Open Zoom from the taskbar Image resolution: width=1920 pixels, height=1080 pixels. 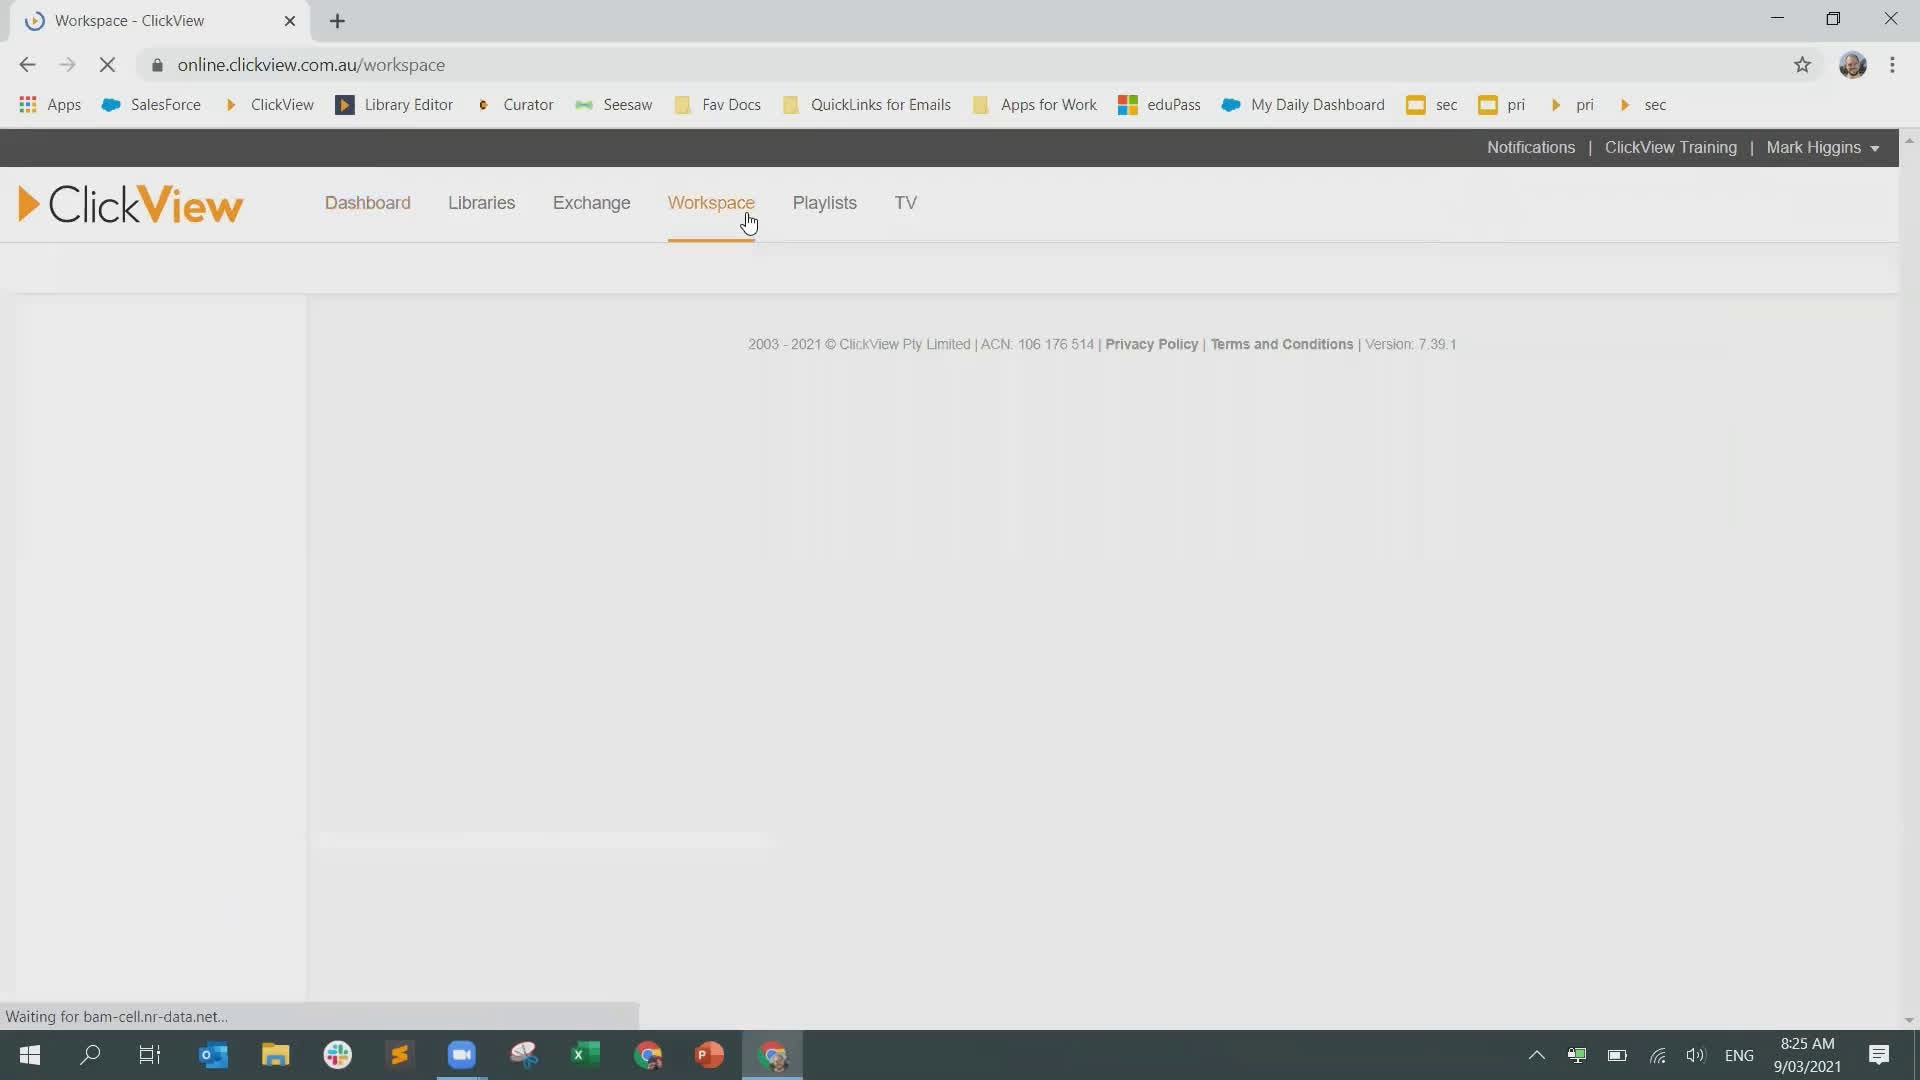461,1055
